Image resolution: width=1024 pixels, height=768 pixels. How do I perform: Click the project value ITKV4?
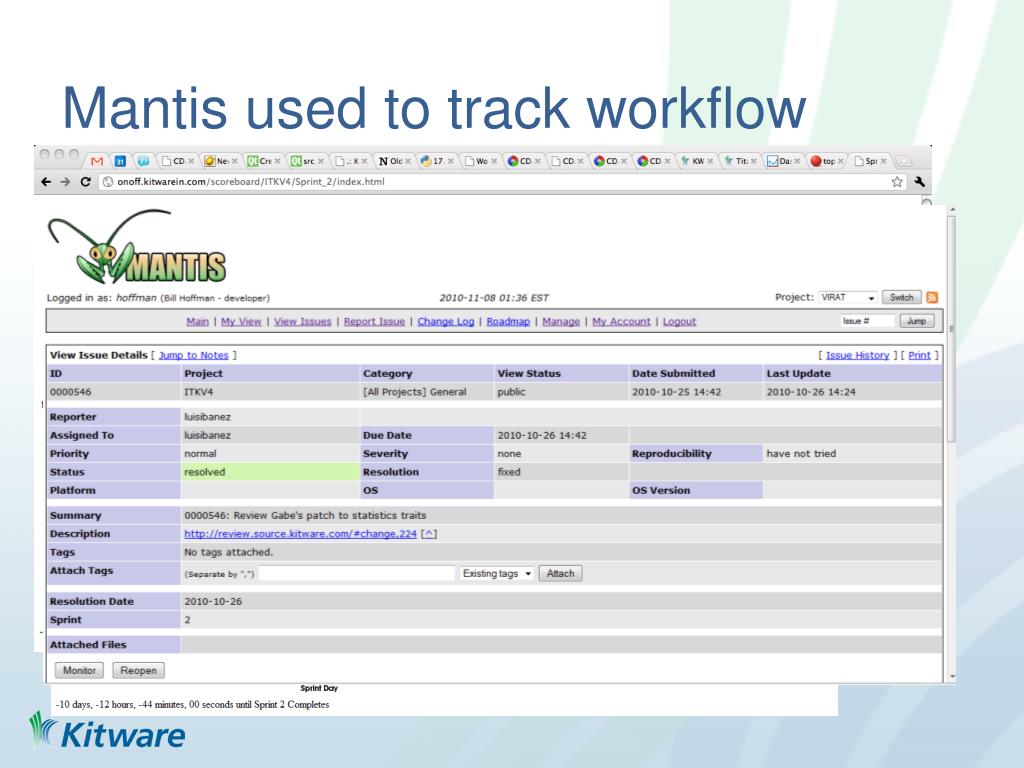coord(199,392)
